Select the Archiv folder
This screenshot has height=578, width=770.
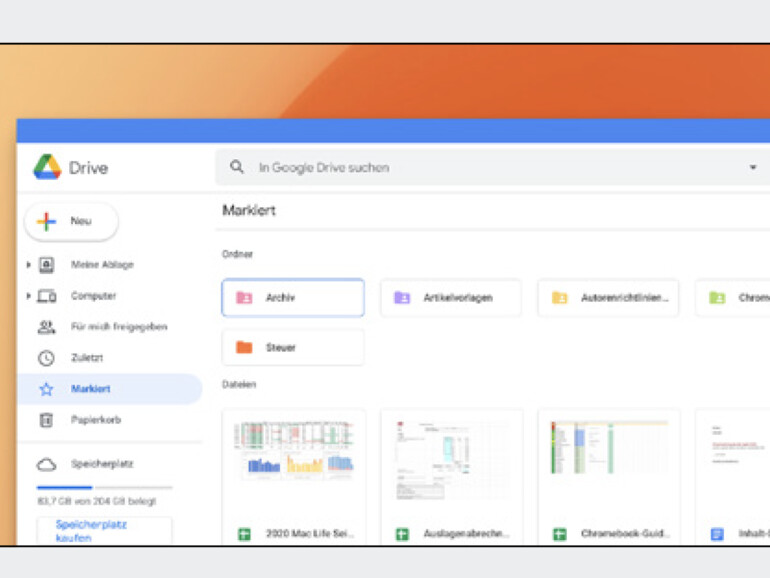pos(293,298)
